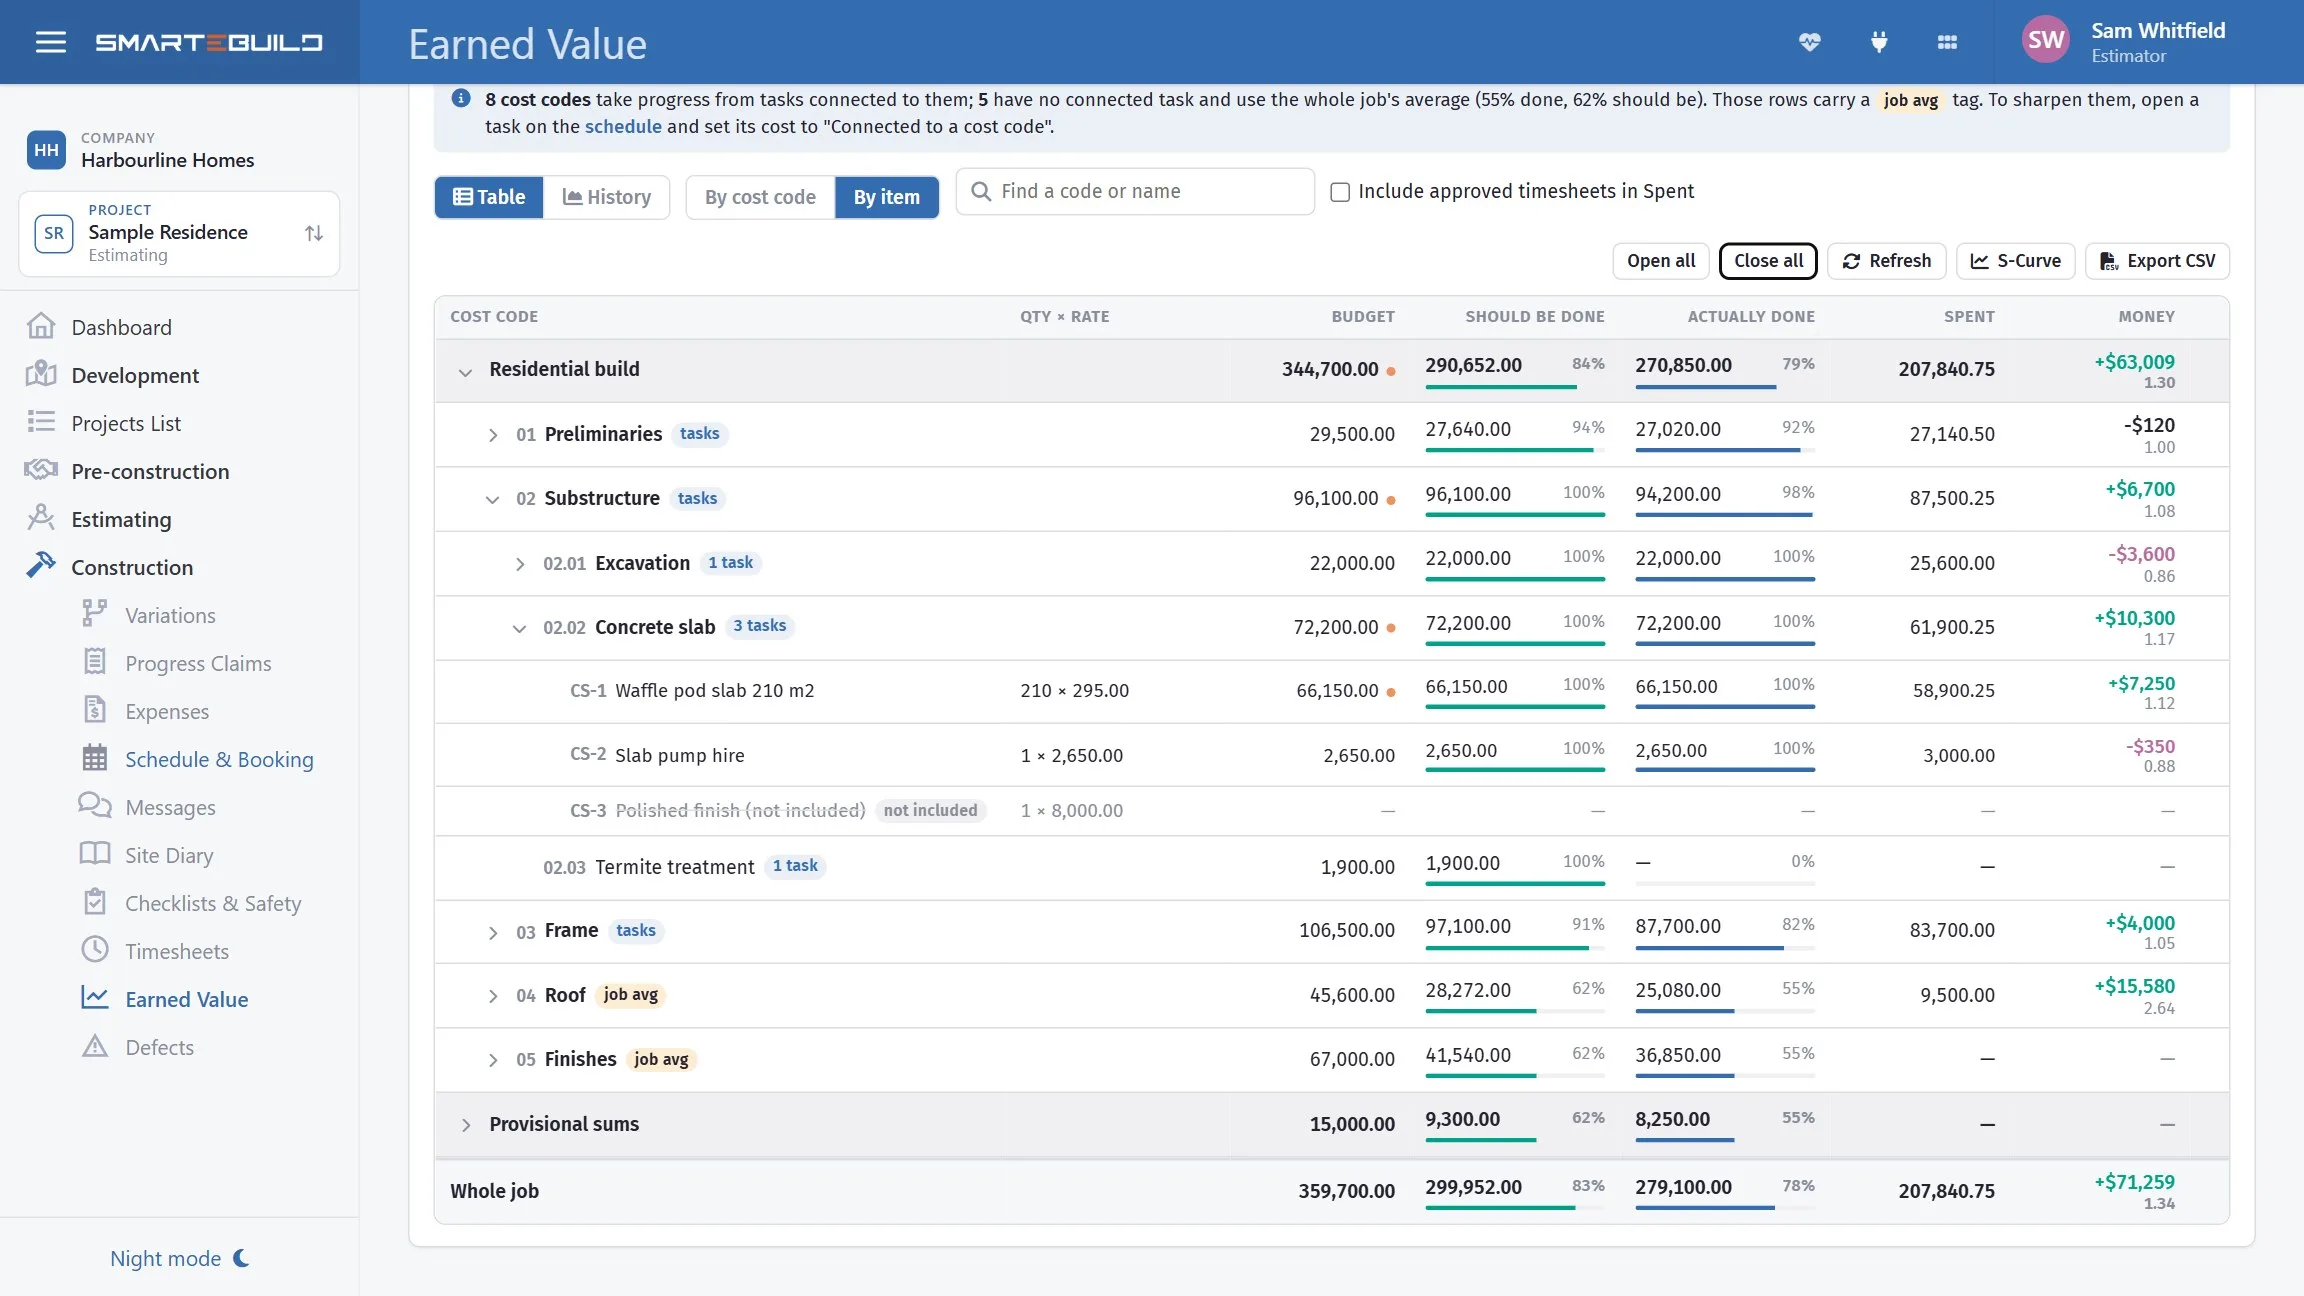Image resolution: width=2304 pixels, height=1296 pixels.
Task: Open Site Diary from sidebar
Action: 169,855
